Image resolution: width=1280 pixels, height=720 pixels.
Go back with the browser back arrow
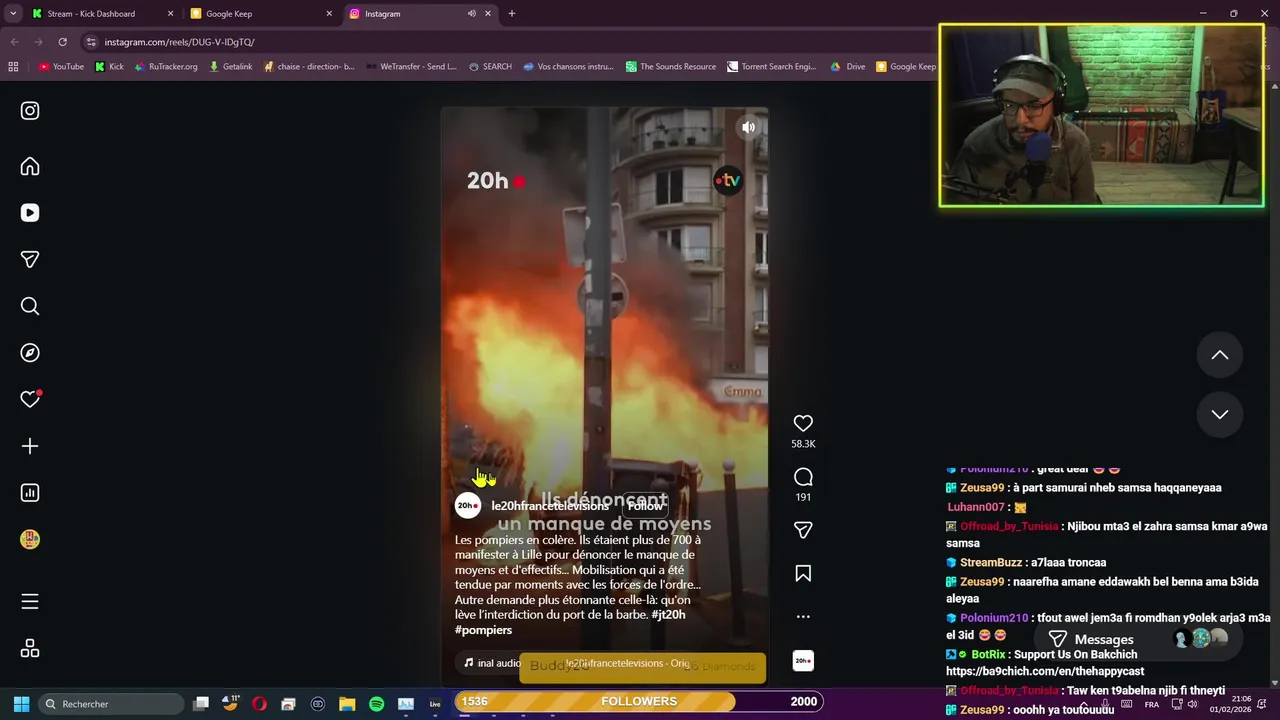(x=14, y=42)
